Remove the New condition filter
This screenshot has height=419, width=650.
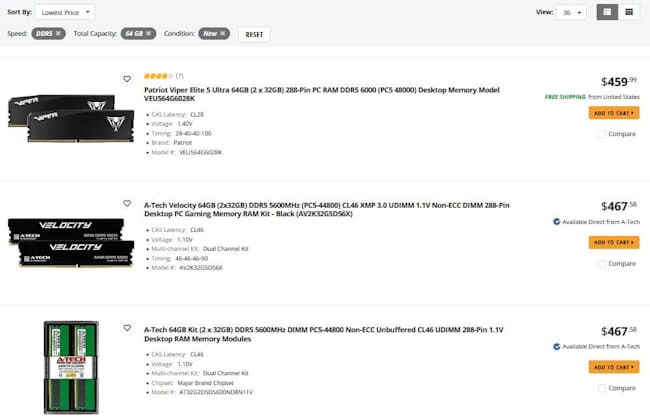(223, 33)
